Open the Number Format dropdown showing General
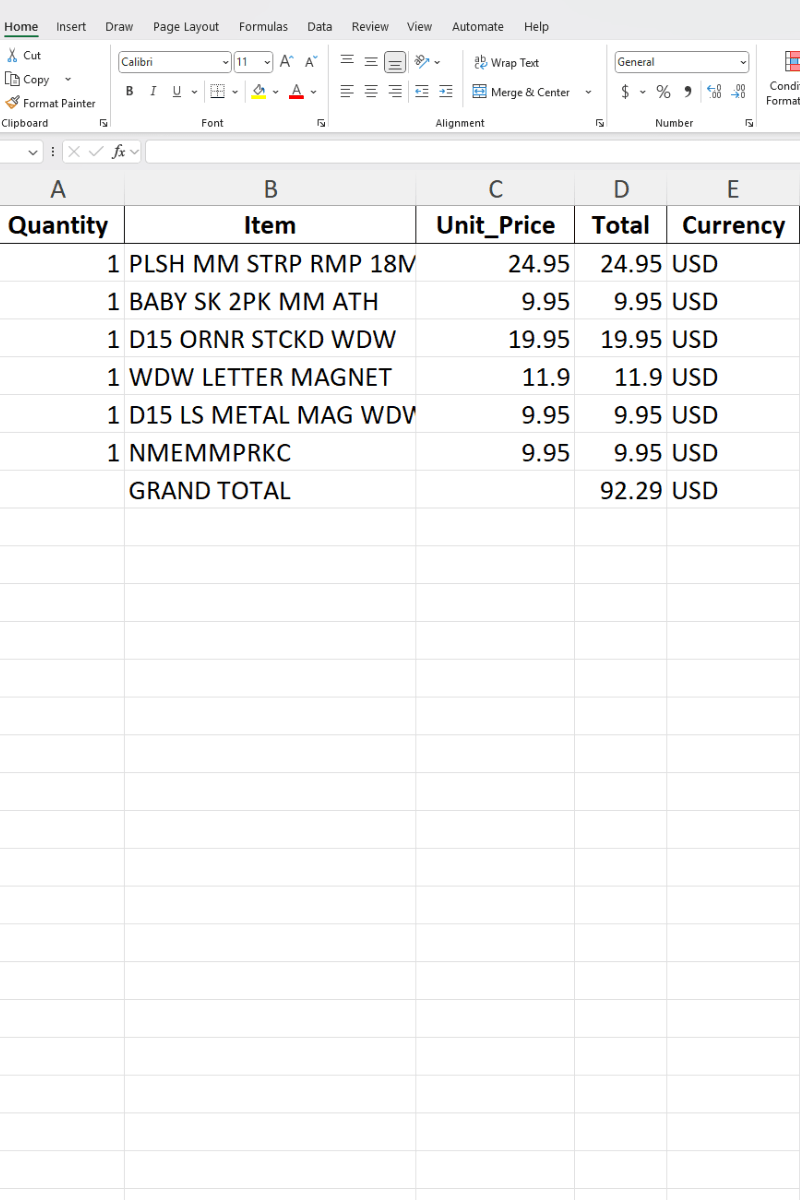The width and height of the screenshot is (800, 1200). pos(681,62)
